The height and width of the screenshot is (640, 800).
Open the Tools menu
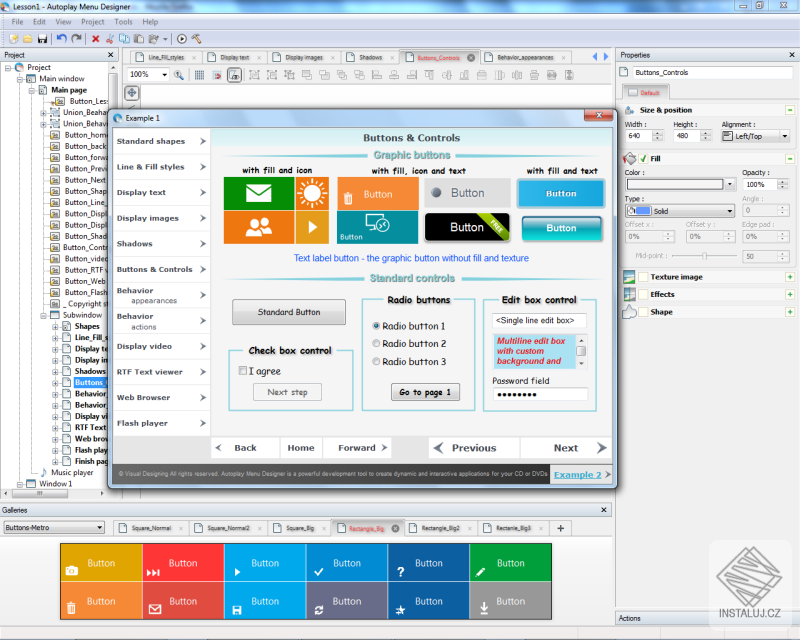[x=122, y=21]
